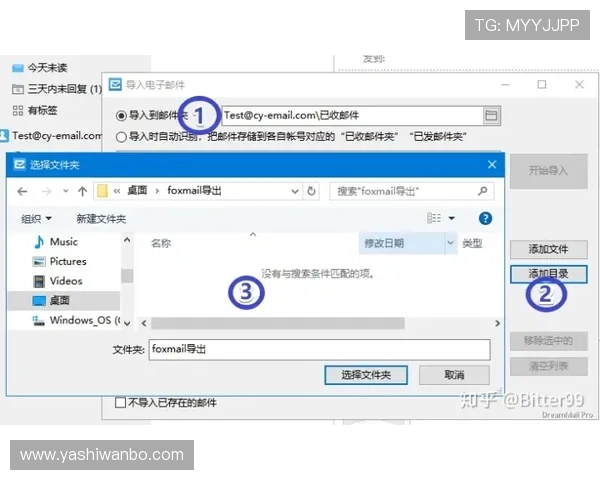Open the view options dropdown arrow
The image size is (600, 480).
click(452, 219)
